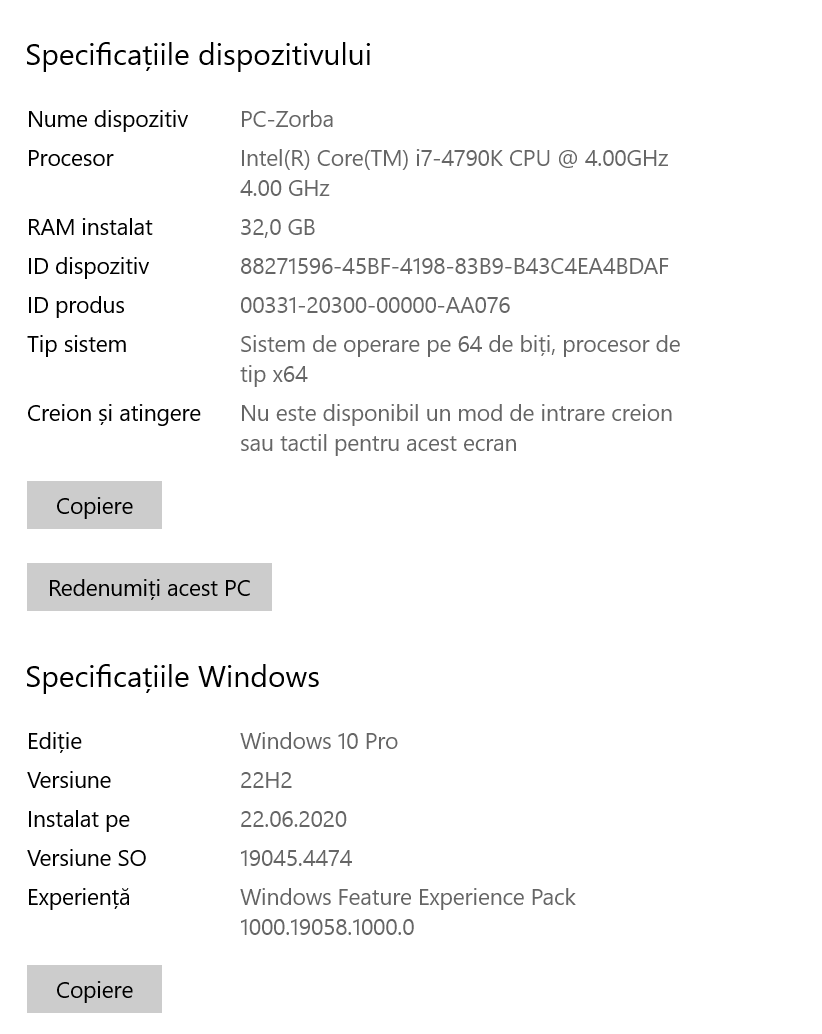Click the Specificațiile dispozitivului heading

point(198,55)
